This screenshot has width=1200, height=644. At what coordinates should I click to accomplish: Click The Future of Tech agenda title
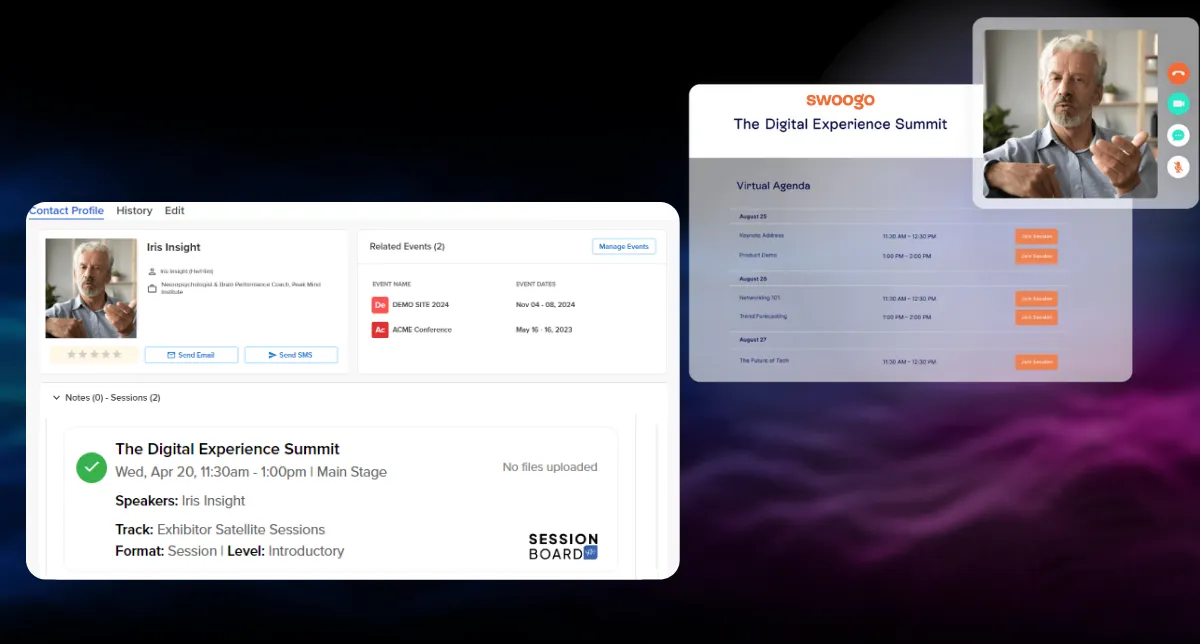tap(764, 360)
